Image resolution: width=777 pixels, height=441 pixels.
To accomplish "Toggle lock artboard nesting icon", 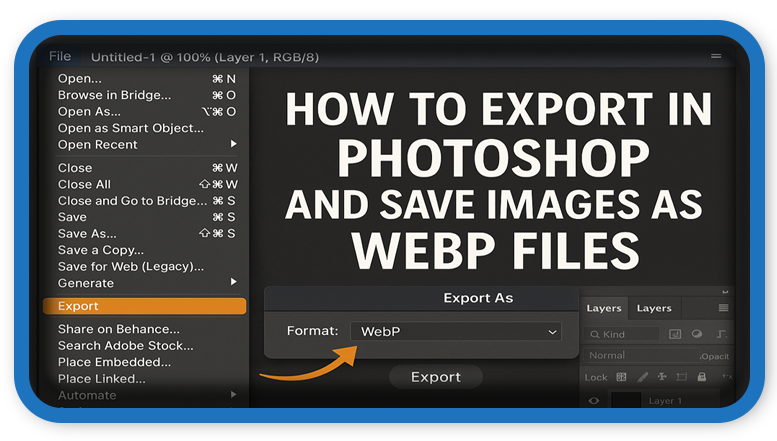I will pos(682,377).
